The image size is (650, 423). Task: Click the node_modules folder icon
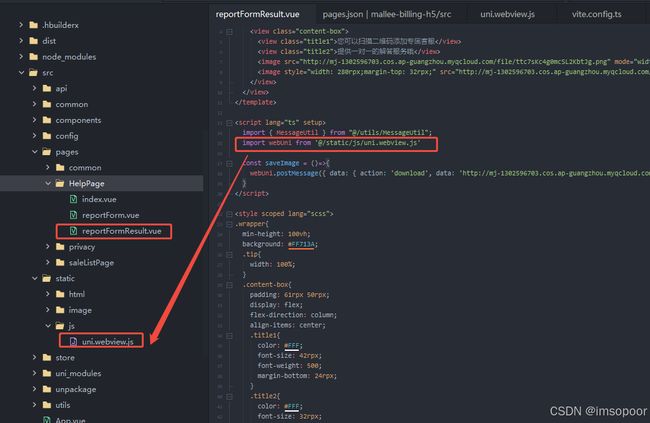coord(34,56)
